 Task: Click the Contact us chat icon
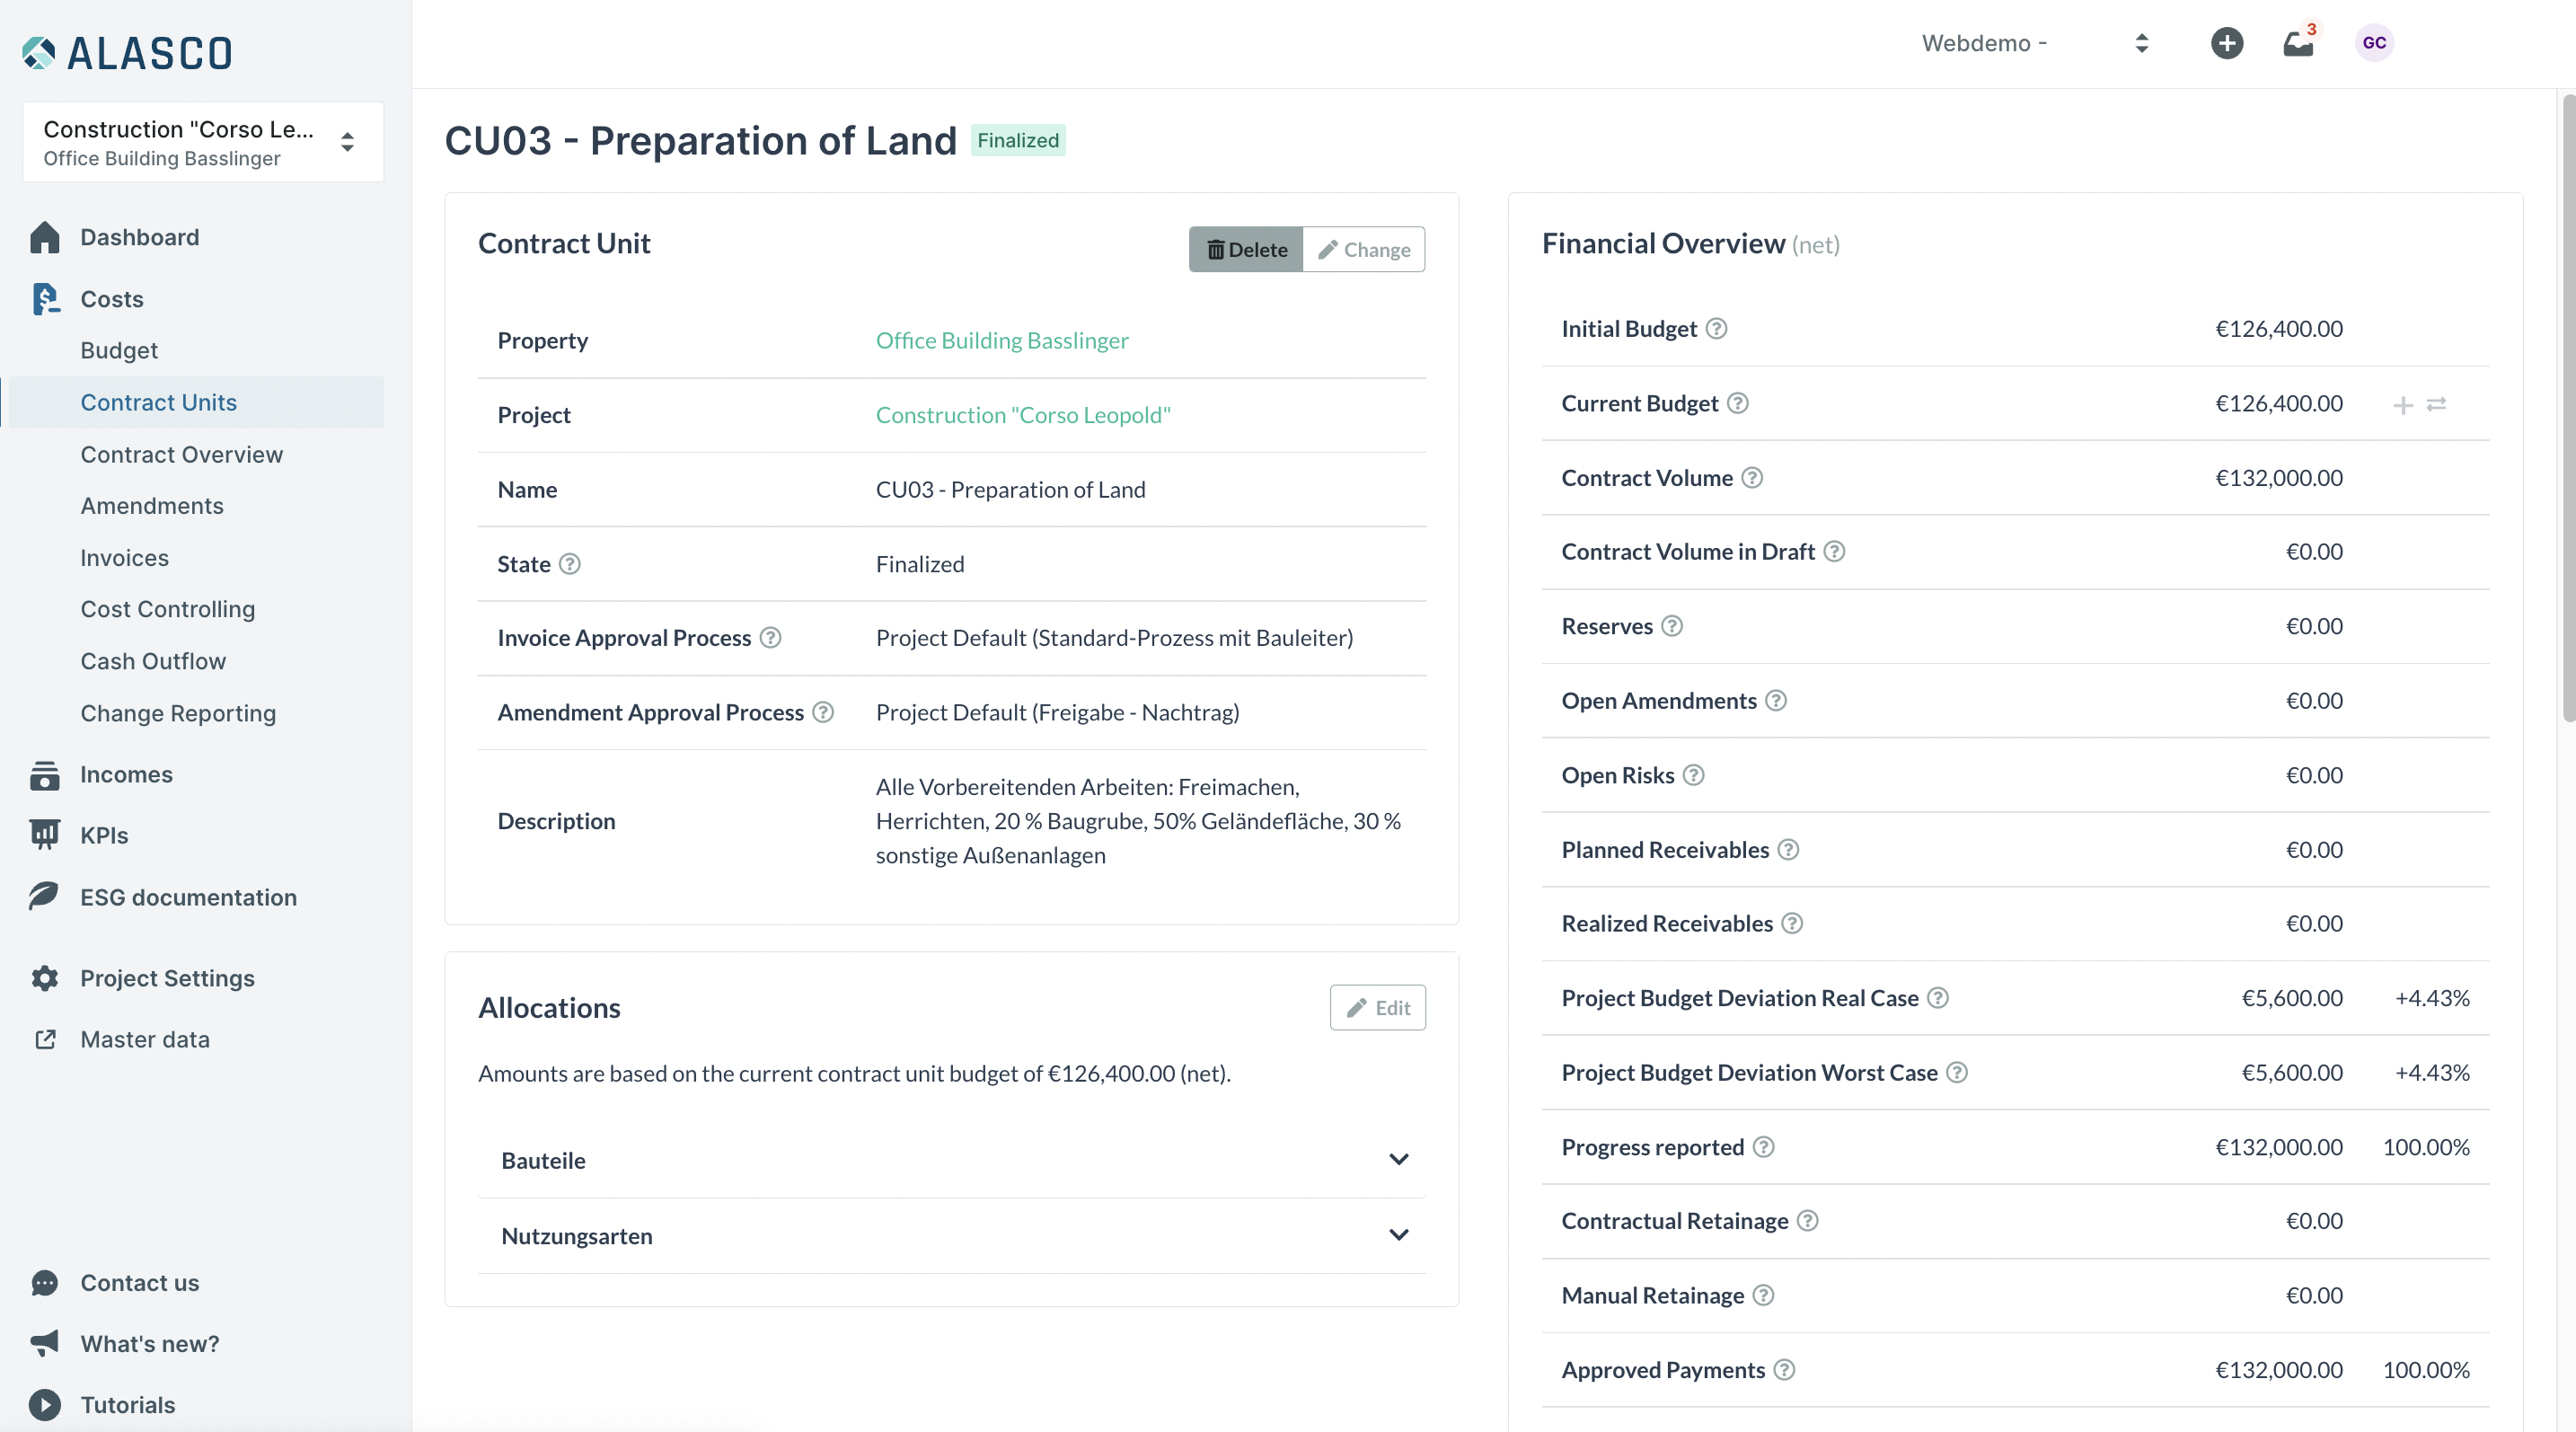coord(45,1283)
